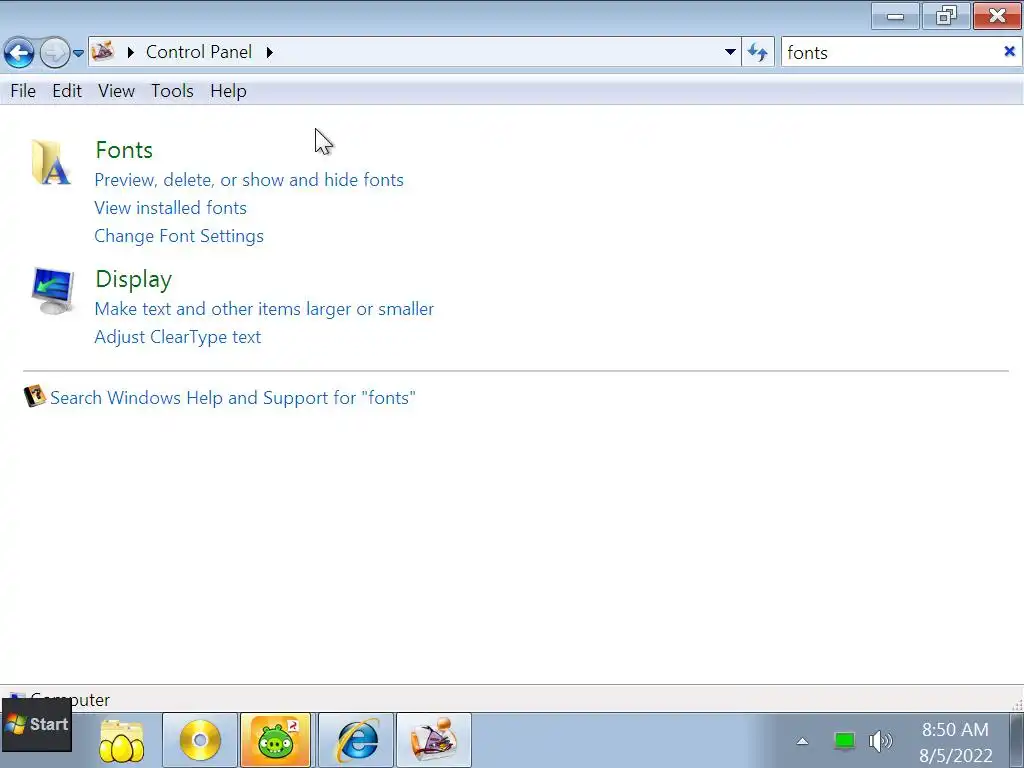Show hidden tray icons arrow
The height and width of the screenshot is (768, 1024).
803,741
